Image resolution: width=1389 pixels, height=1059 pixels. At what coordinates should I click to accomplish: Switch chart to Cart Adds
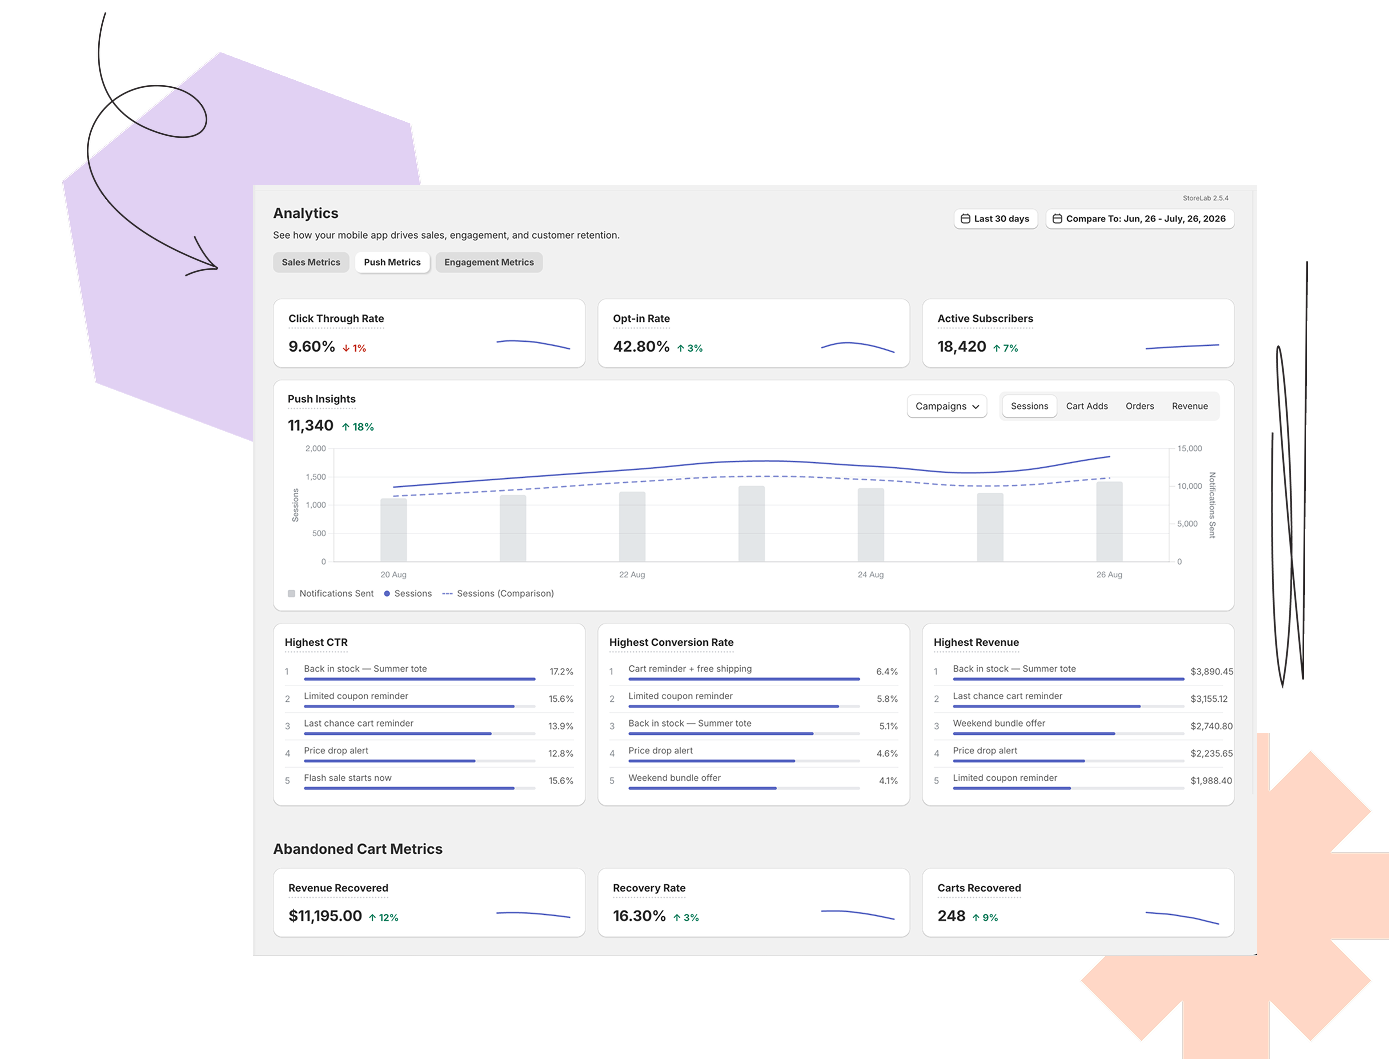pos(1087,406)
